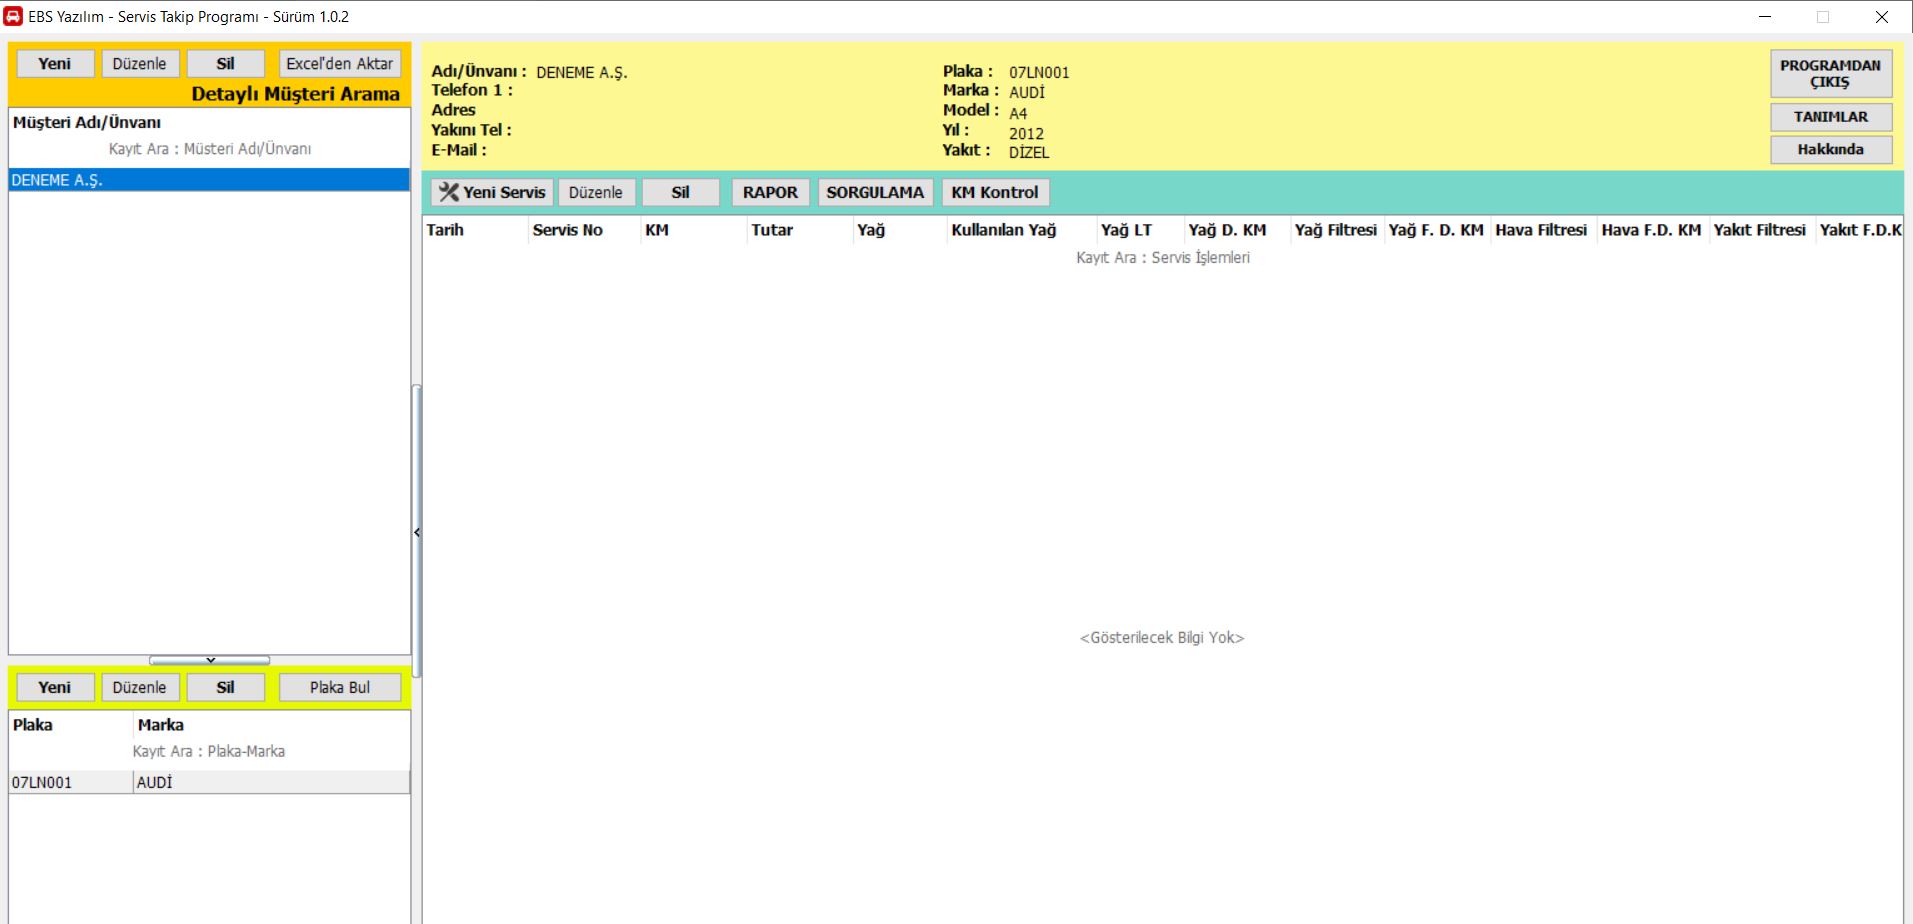The height and width of the screenshot is (924, 1913).
Task: Click the EBS Yazılım app icon in title bar
Action: [x=13, y=16]
